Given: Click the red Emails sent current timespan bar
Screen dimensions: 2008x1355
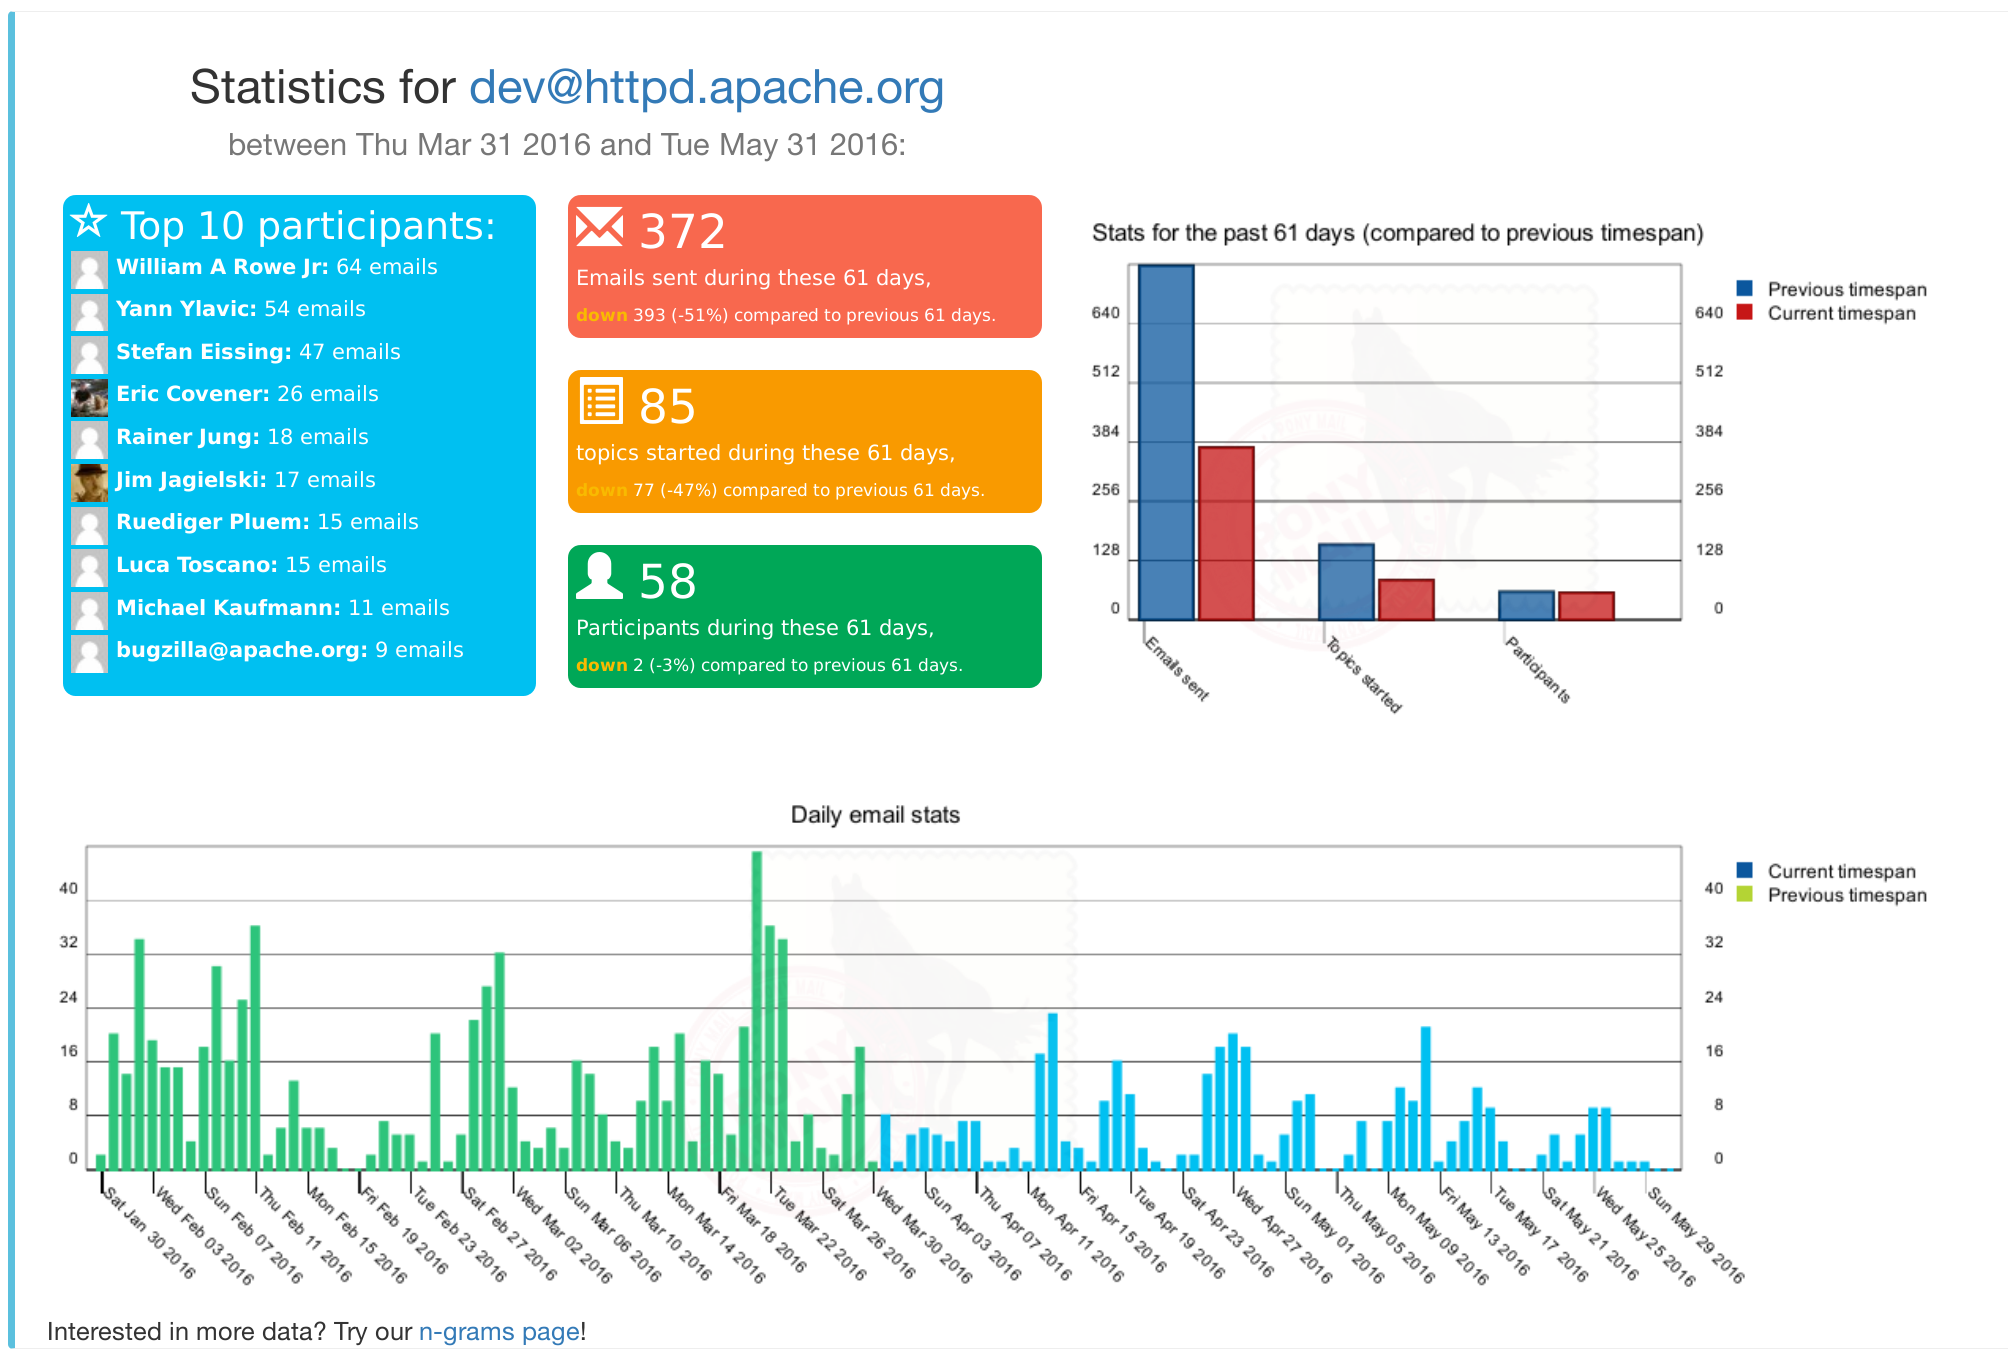Looking at the screenshot, I should tap(1226, 533).
